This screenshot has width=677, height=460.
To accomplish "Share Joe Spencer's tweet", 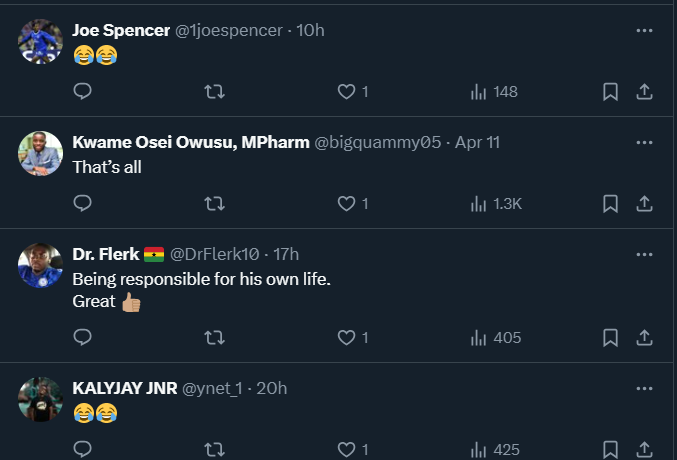I will click(x=645, y=92).
